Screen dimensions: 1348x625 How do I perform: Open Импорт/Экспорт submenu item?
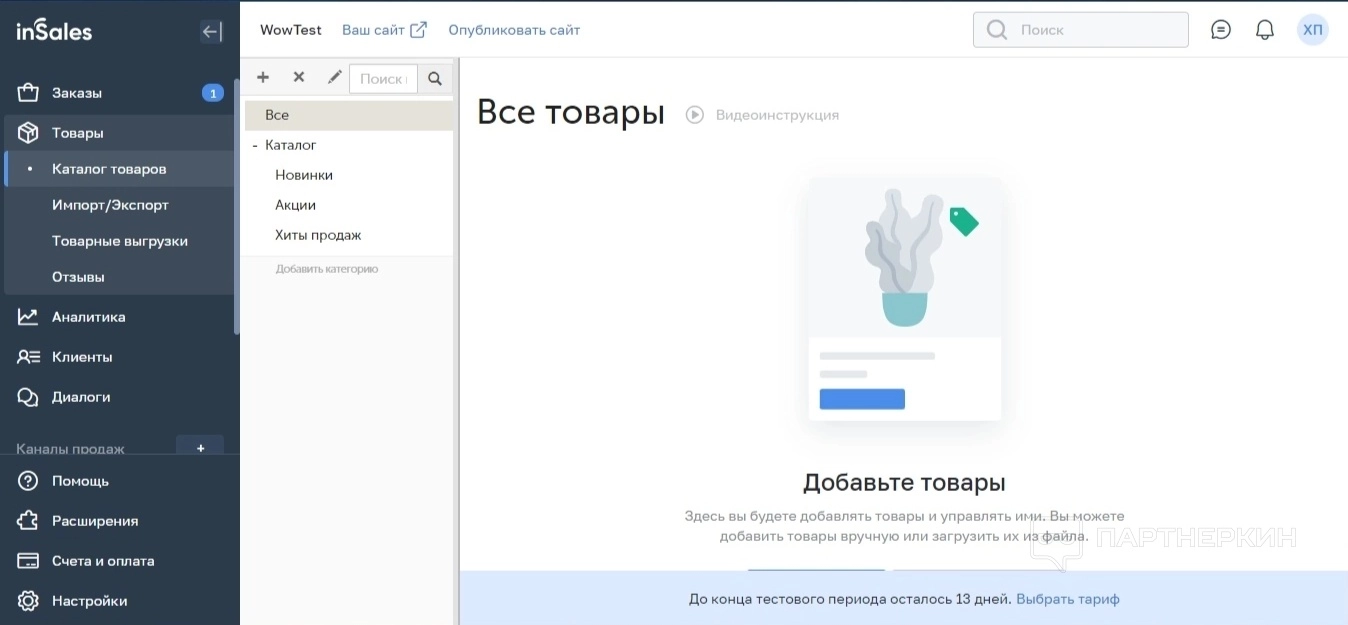[110, 205]
